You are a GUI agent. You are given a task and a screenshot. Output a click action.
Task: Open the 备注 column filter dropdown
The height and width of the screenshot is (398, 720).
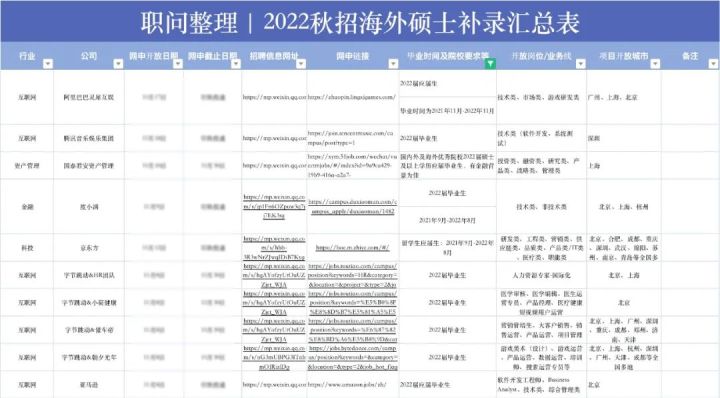coord(713,64)
